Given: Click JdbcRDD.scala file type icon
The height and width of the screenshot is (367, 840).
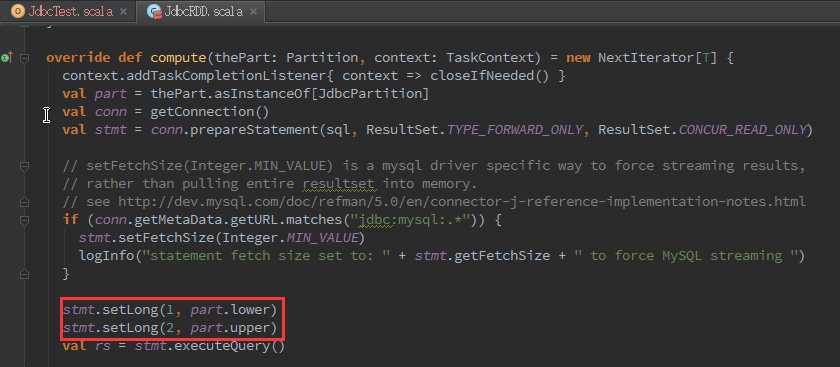Looking at the screenshot, I should (155, 11).
